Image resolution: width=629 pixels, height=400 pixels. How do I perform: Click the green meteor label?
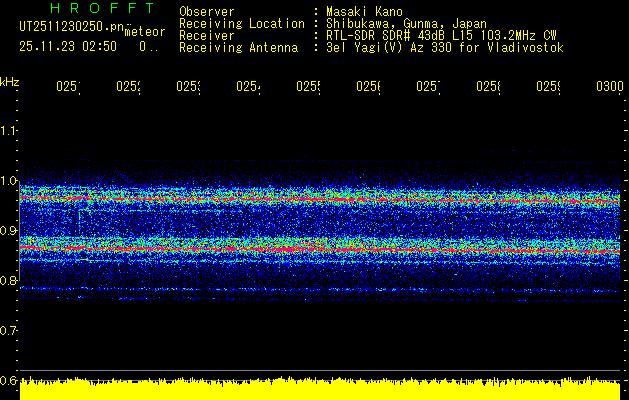click(x=145, y=31)
